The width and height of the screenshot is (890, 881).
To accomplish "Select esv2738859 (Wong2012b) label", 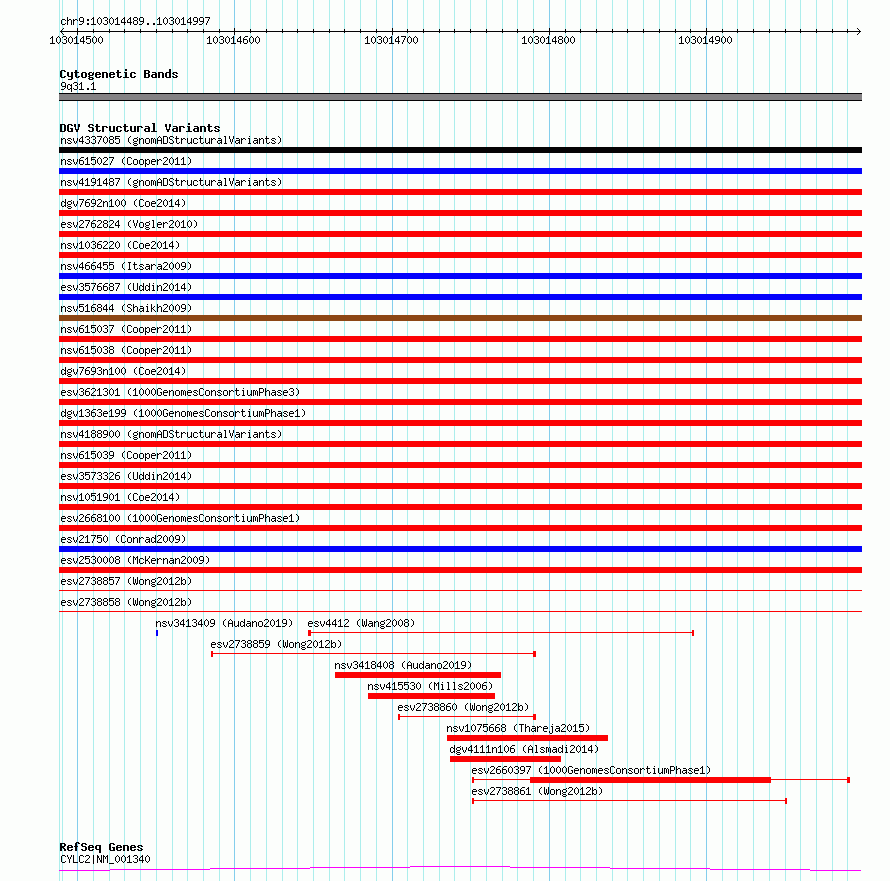I will point(276,644).
